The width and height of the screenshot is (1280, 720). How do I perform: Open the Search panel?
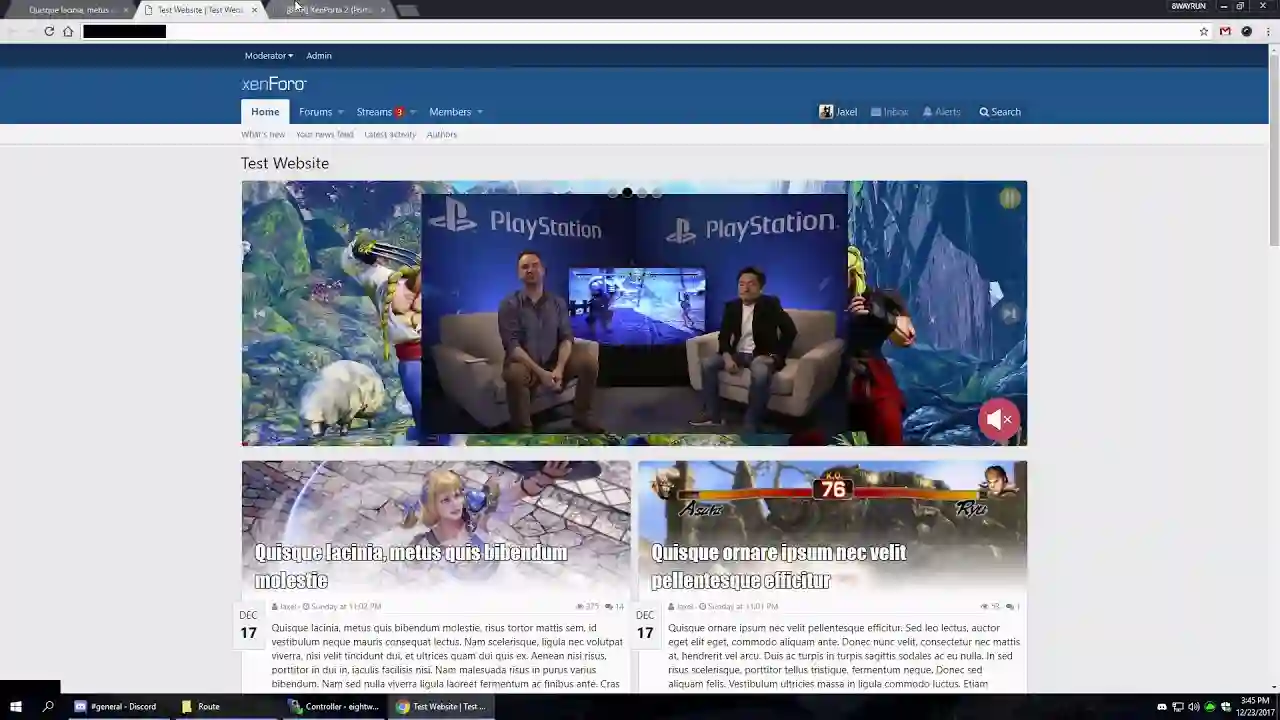click(1000, 112)
